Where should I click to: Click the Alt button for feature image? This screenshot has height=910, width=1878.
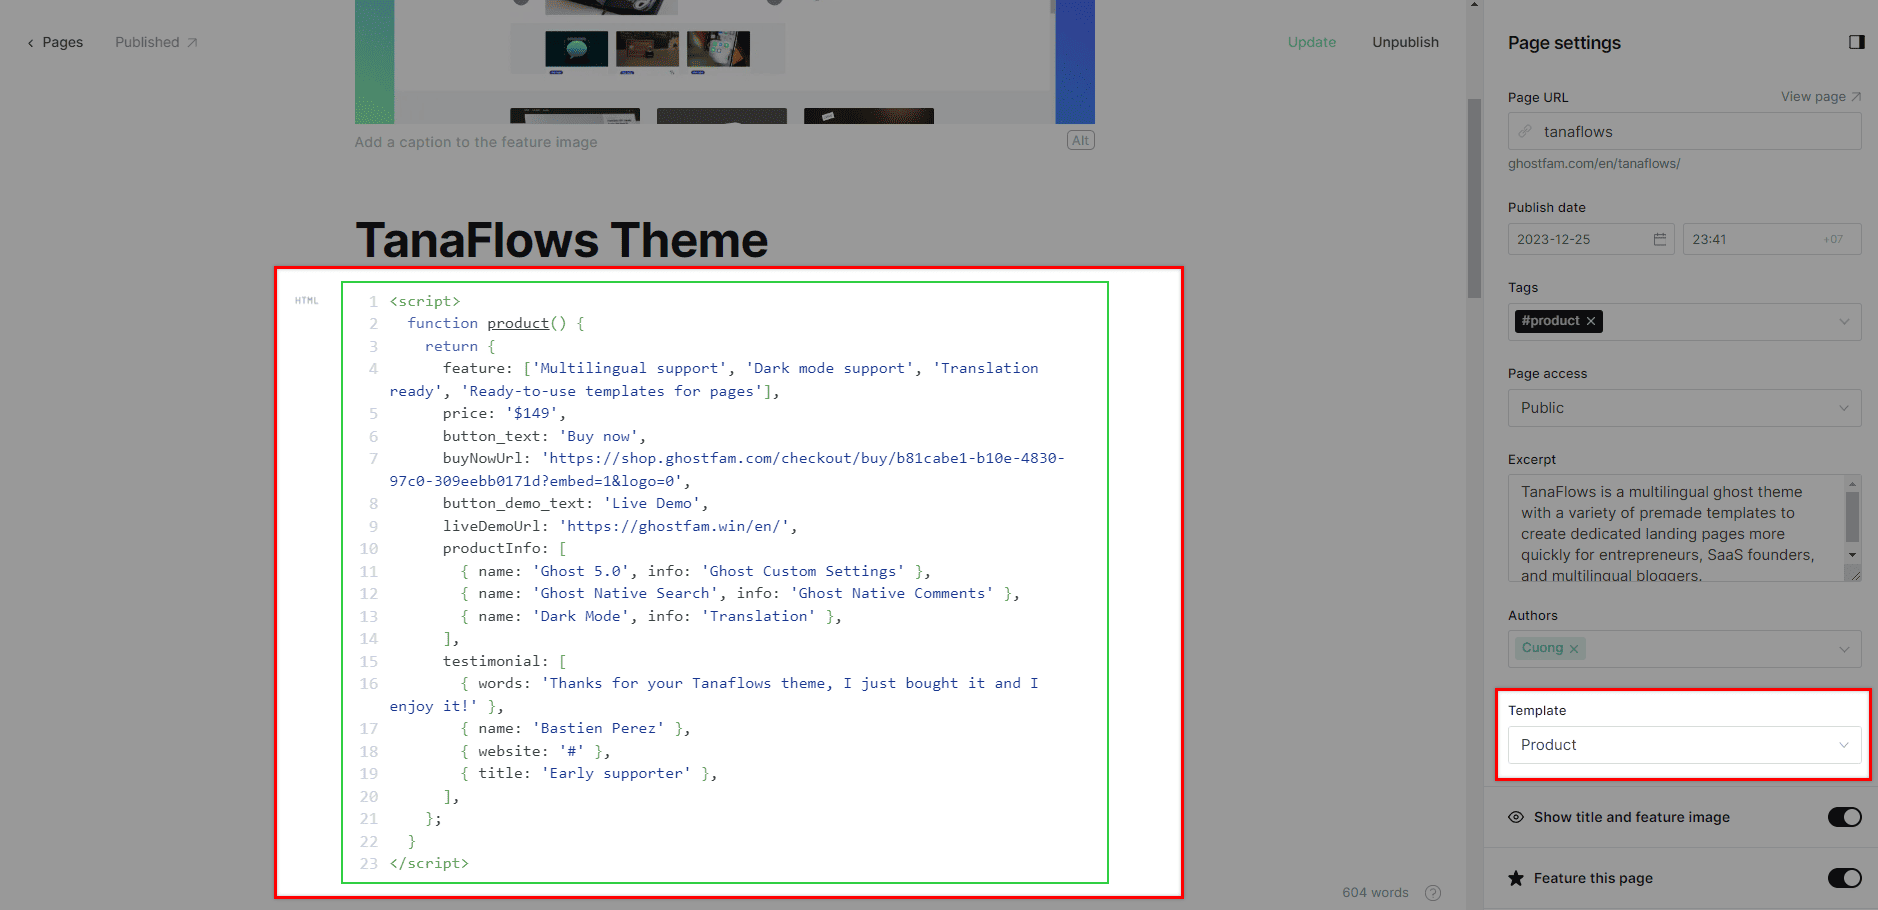tap(1080, 141)
